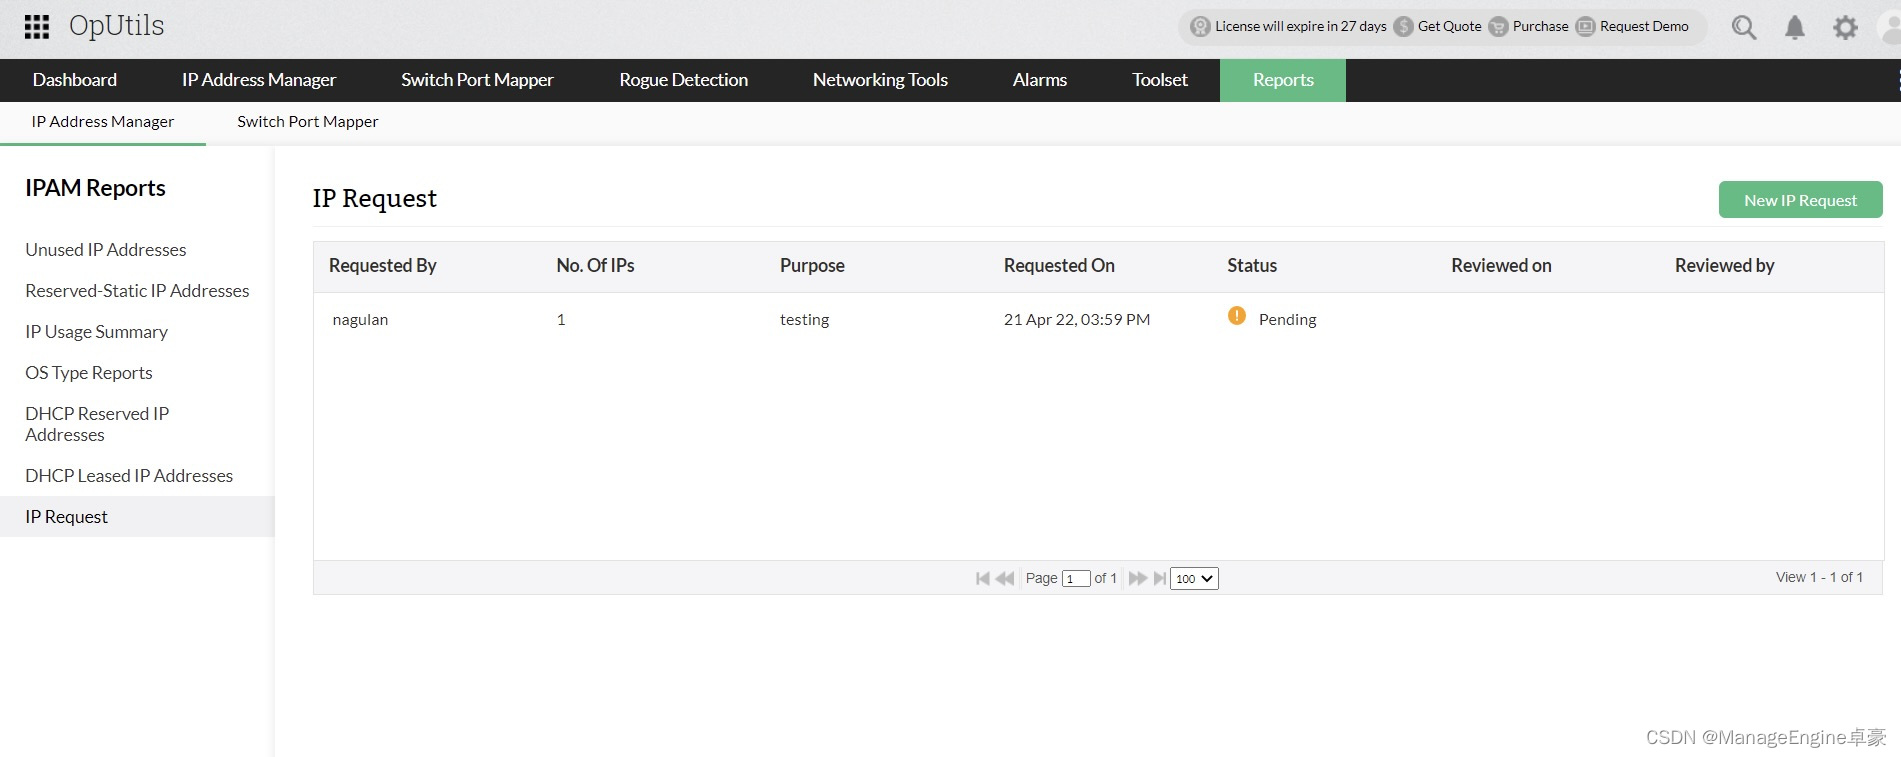Open the Networking Tools menu

[x=880, y=80]
